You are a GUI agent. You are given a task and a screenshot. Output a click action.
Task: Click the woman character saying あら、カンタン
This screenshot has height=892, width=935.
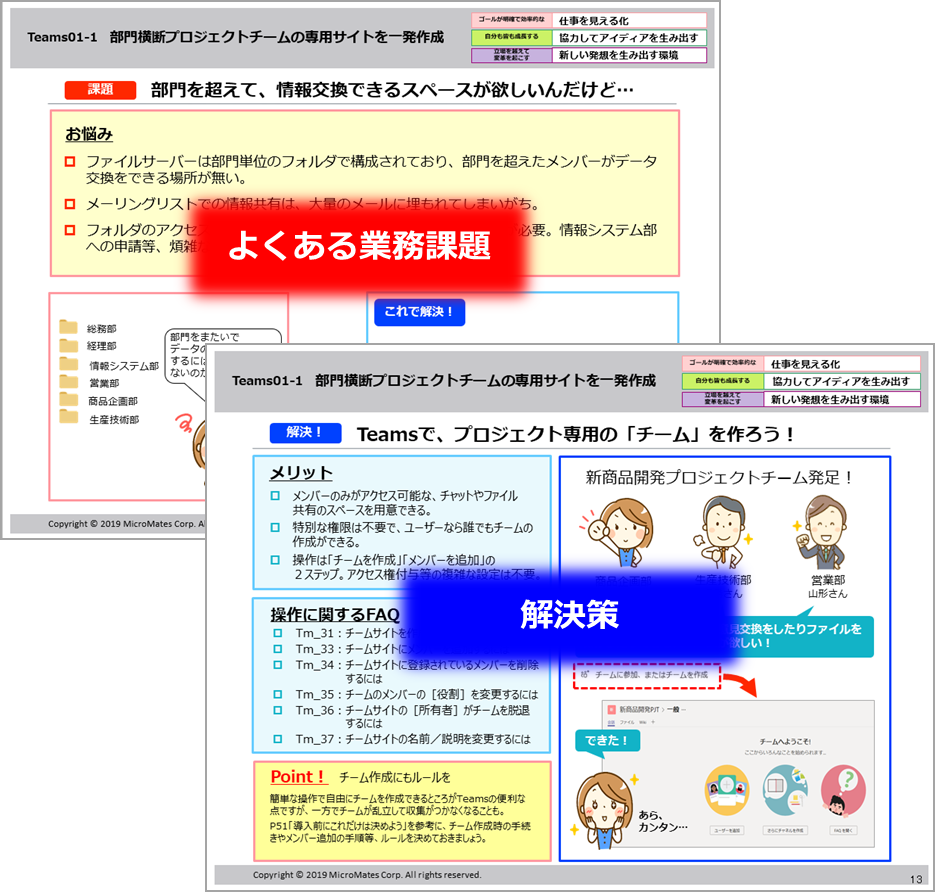click(x=603, y=810)
